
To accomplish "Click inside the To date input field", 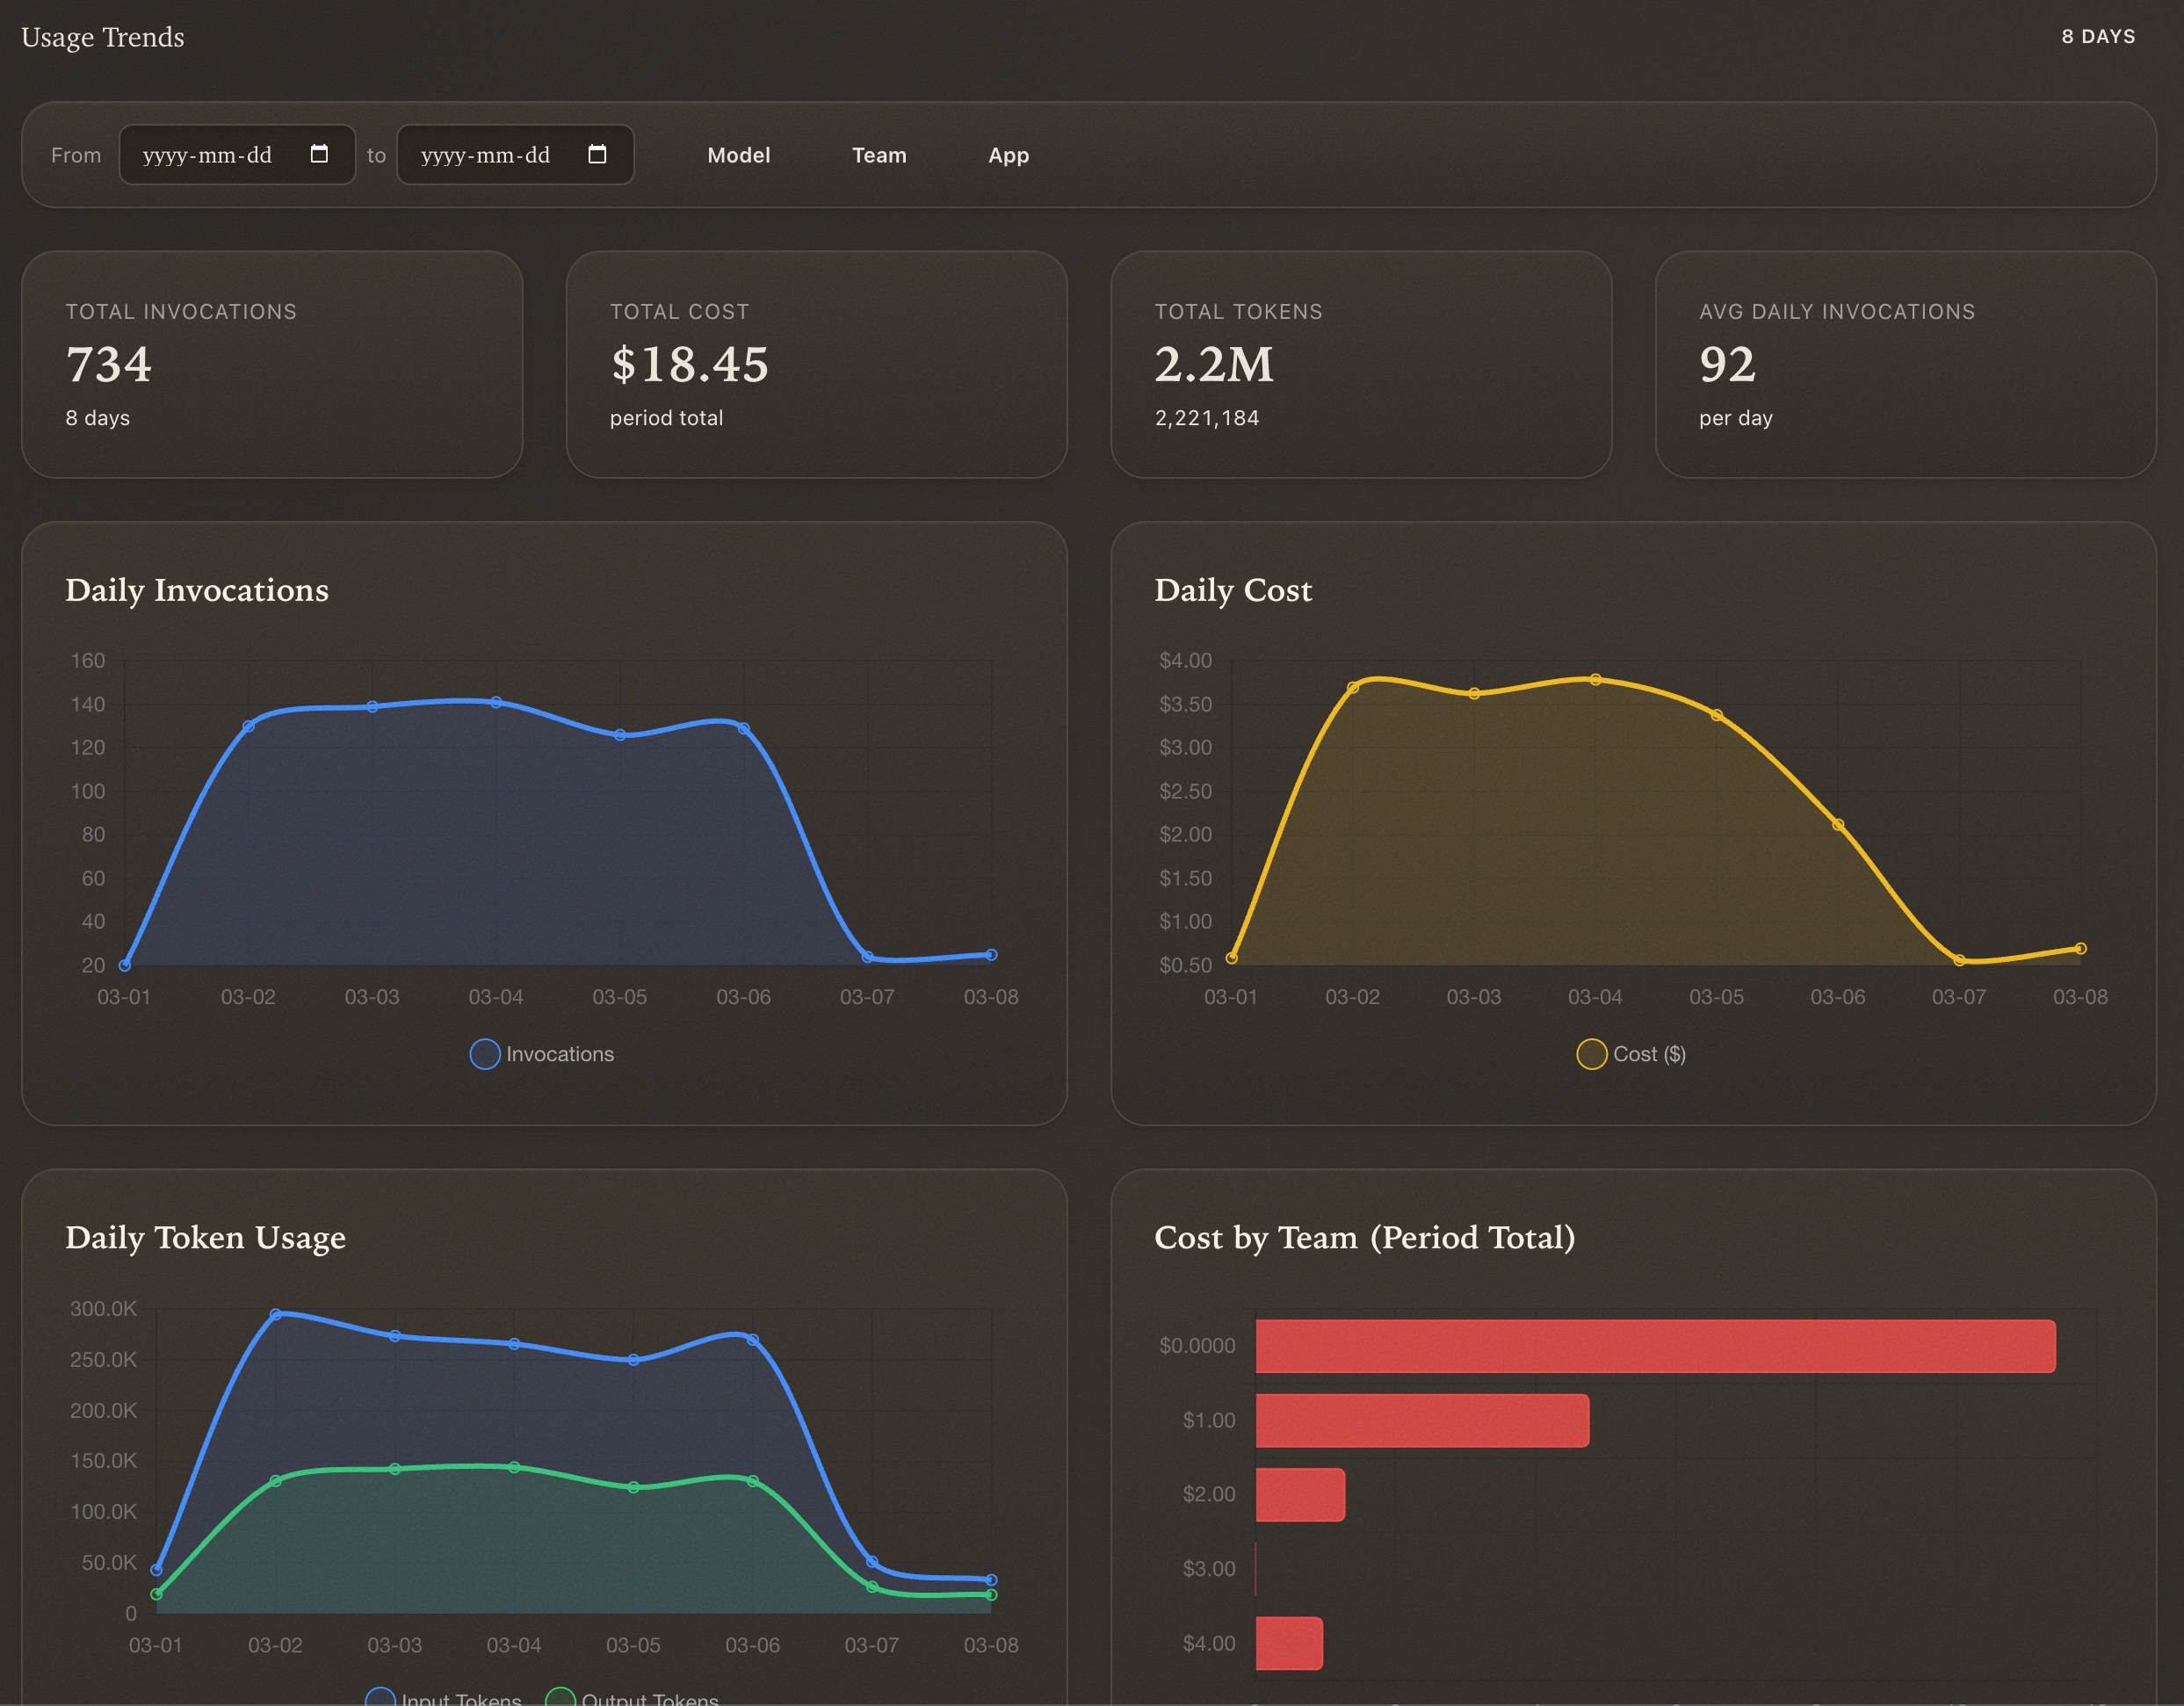I will tap(487, 155).
